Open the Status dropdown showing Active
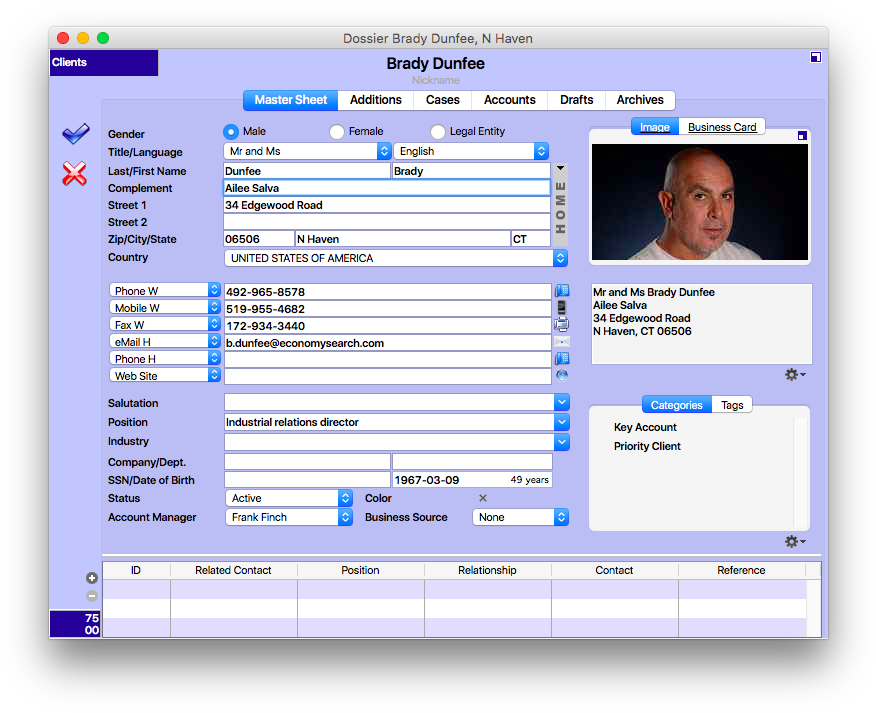The image size is (876, 713). tap(345, 498)
